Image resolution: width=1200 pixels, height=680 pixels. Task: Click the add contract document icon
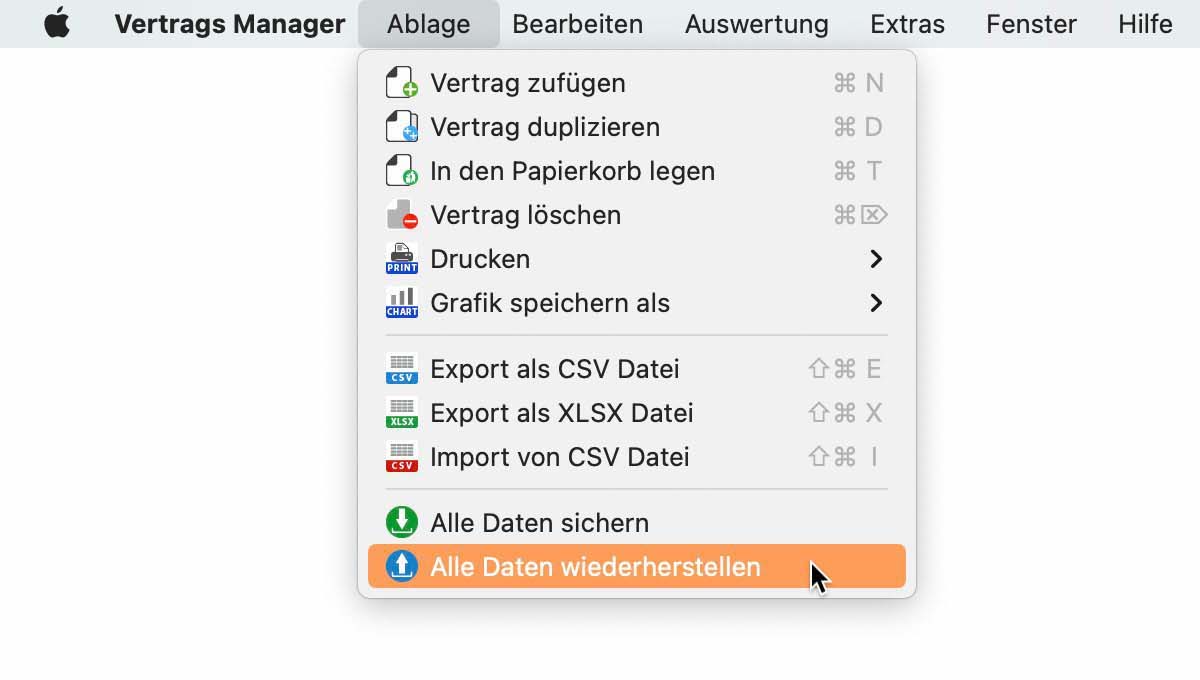(401, 83)
